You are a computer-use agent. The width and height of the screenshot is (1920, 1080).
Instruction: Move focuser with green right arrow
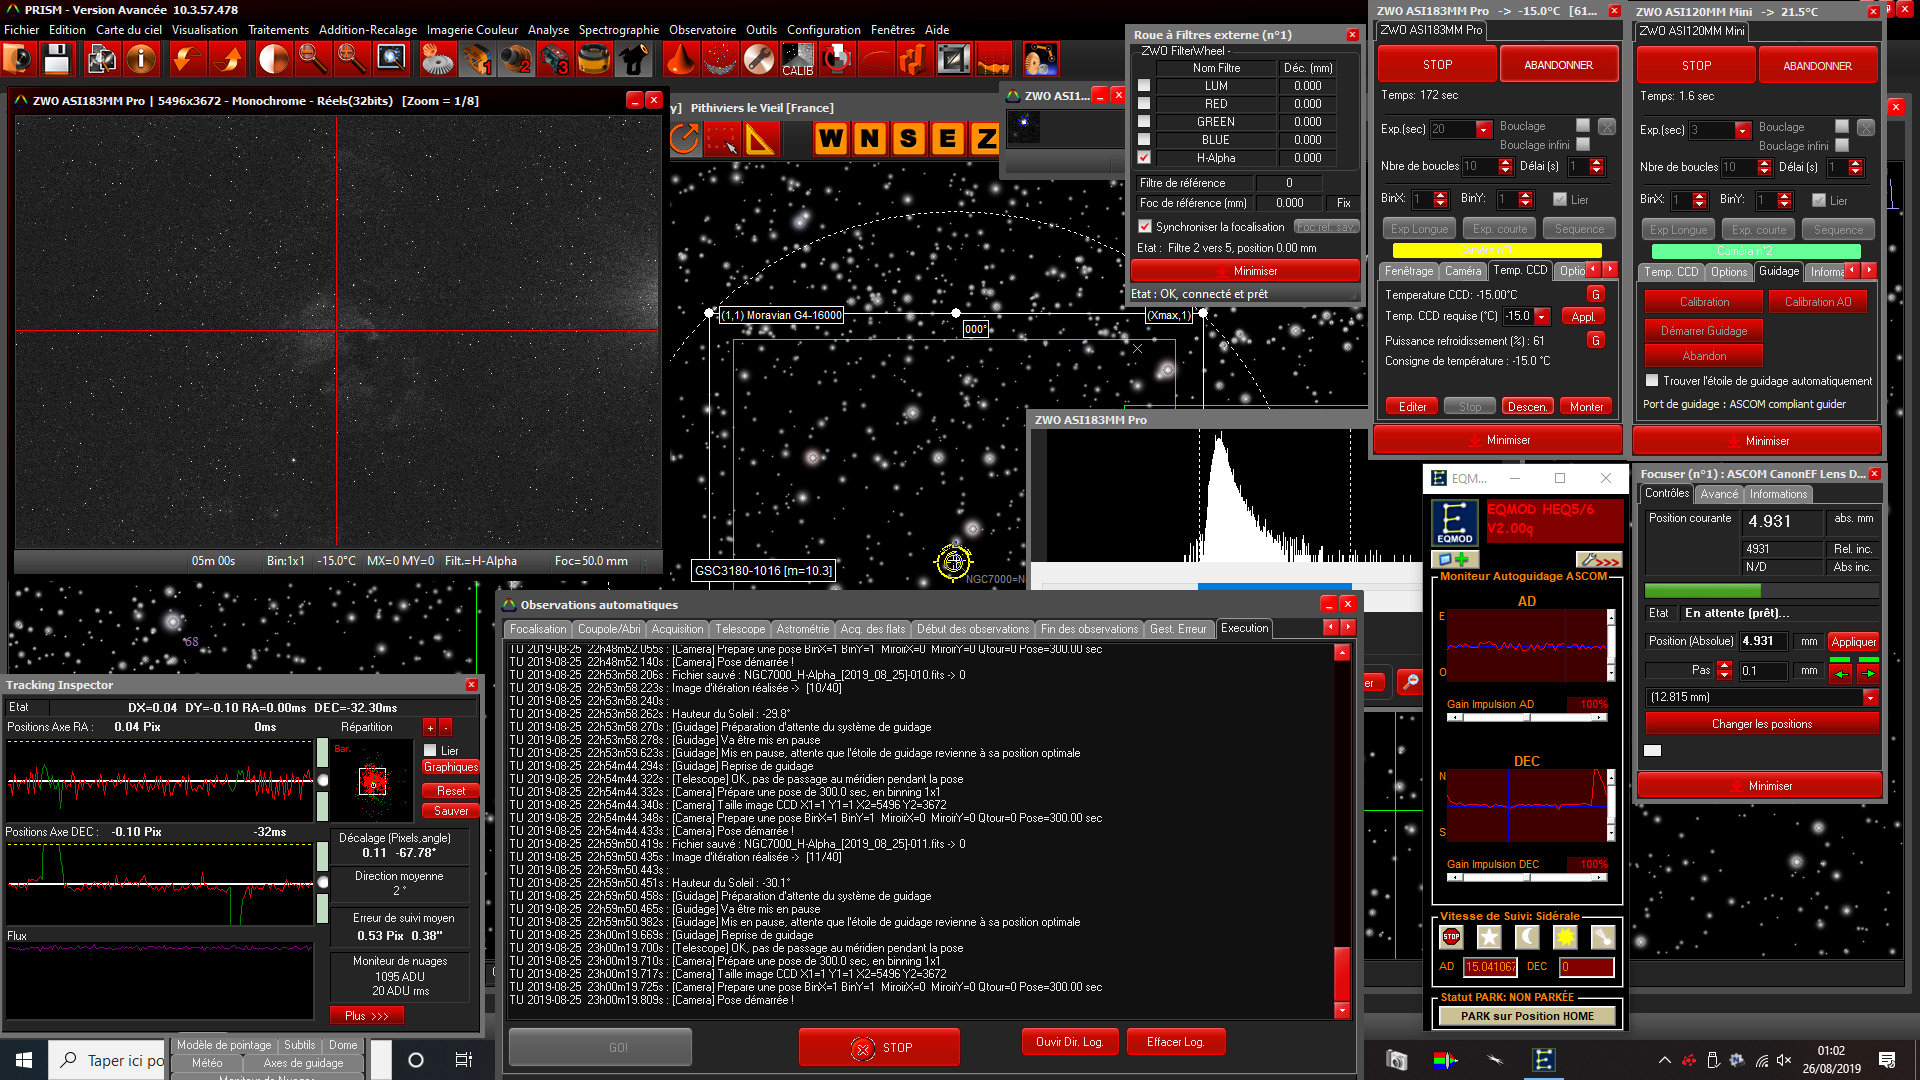click(x=1867, y=672)
